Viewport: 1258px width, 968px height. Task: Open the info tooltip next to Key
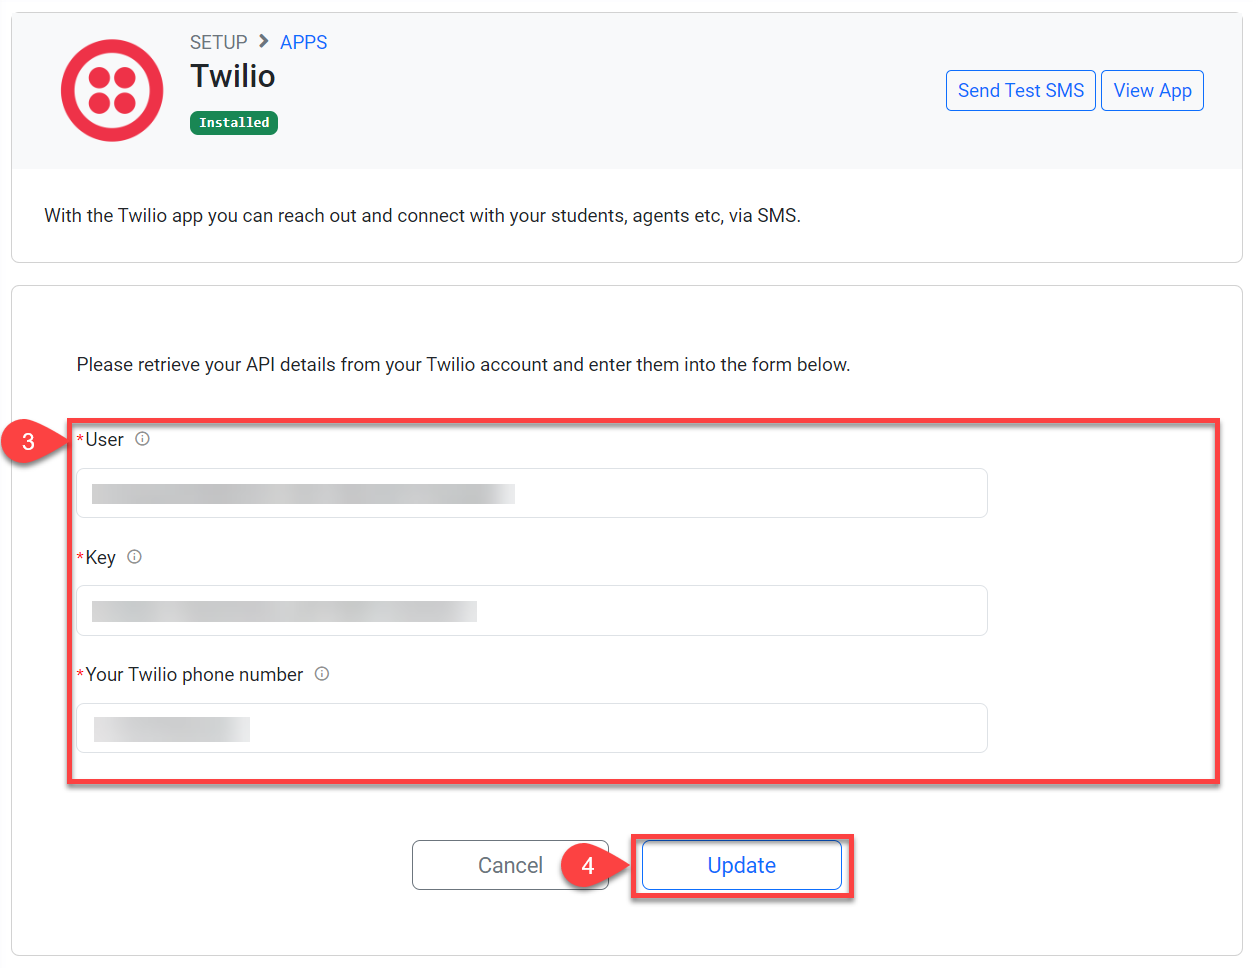point(135,557)
